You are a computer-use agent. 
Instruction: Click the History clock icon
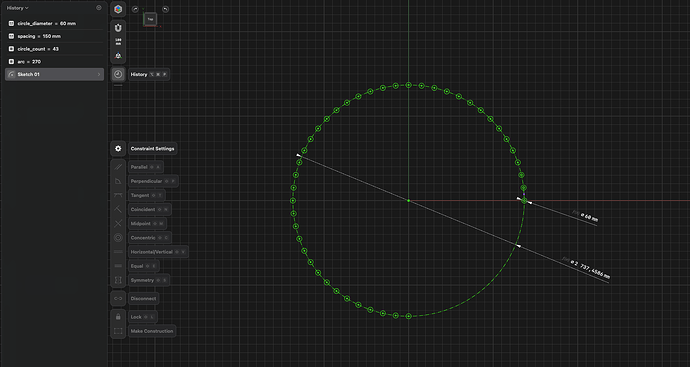point(118,74)
